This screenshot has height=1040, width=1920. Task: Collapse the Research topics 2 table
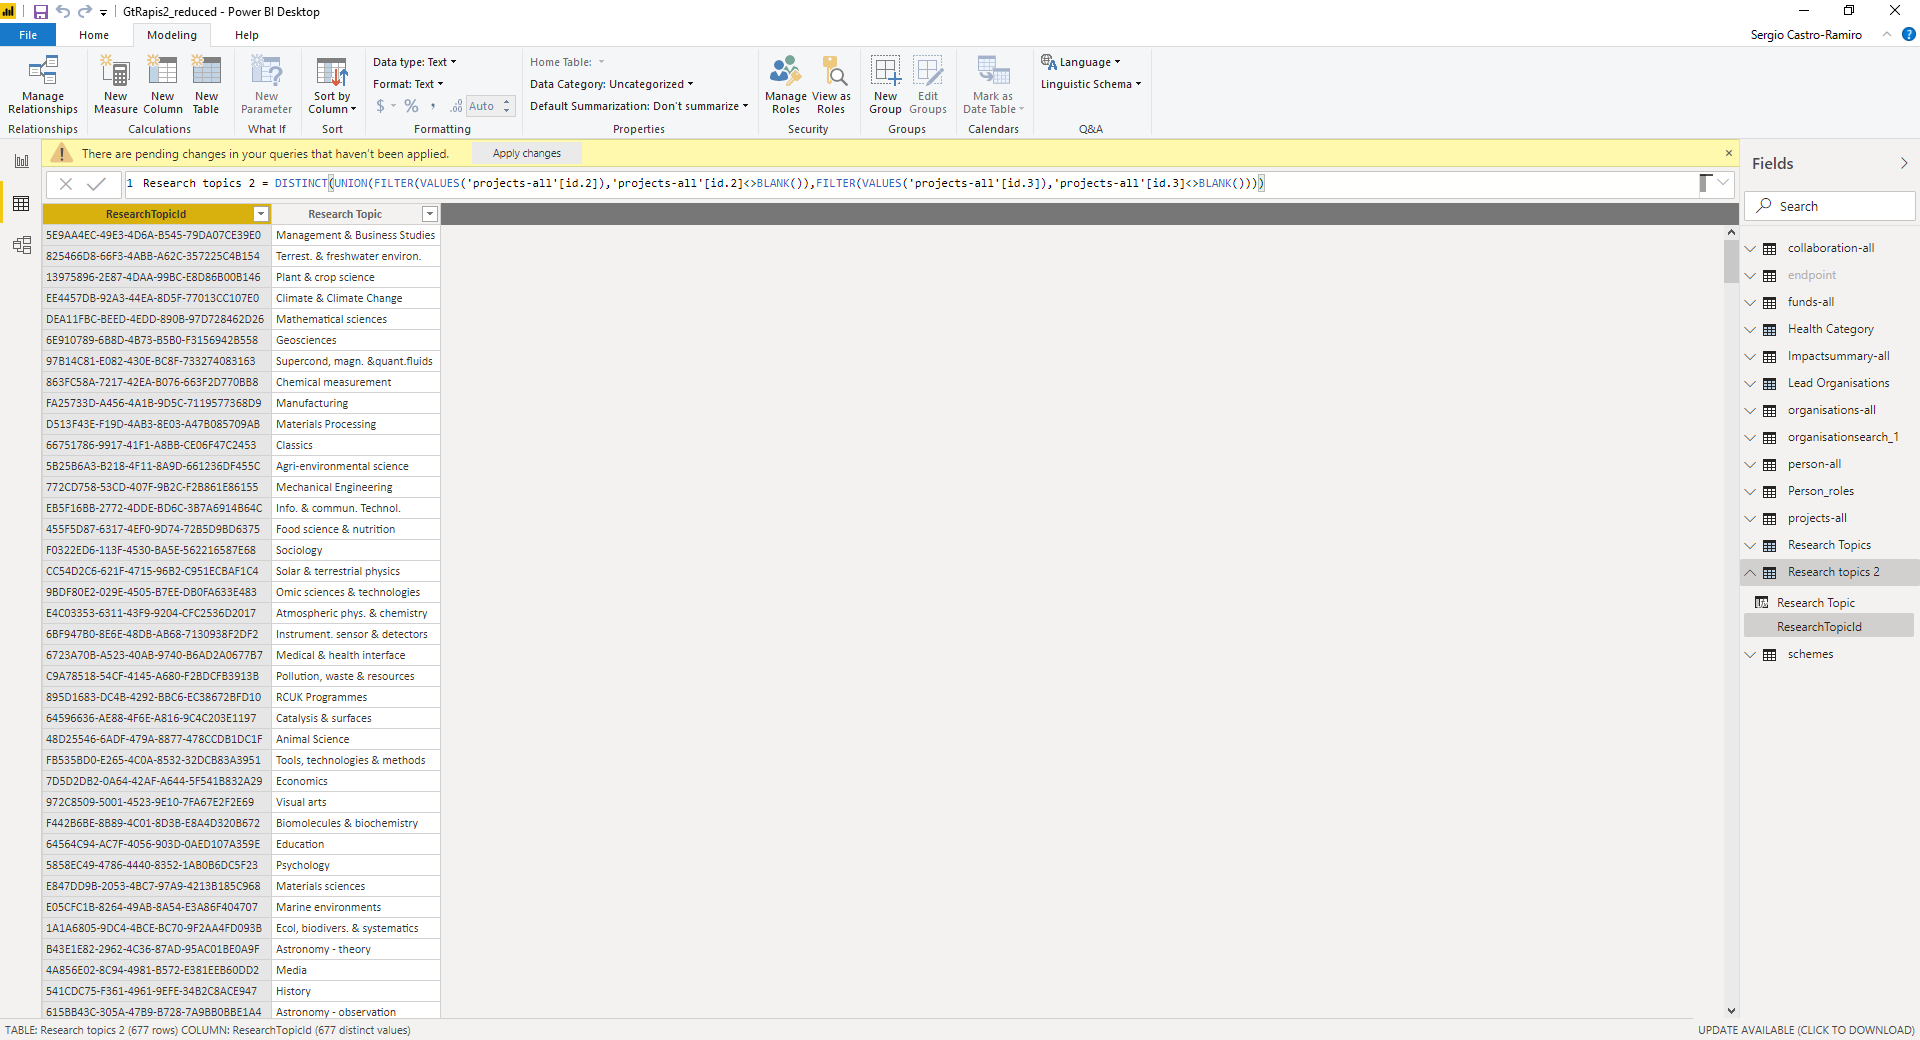point(1750,572)
